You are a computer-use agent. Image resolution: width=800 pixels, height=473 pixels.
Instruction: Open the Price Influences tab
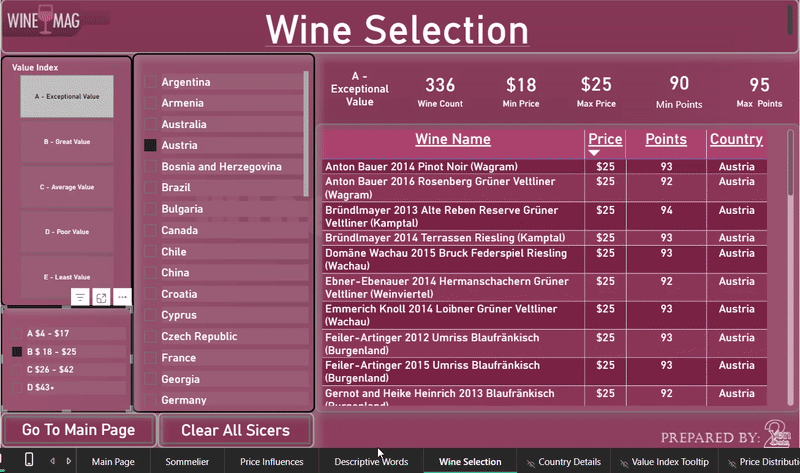[271, 461]
